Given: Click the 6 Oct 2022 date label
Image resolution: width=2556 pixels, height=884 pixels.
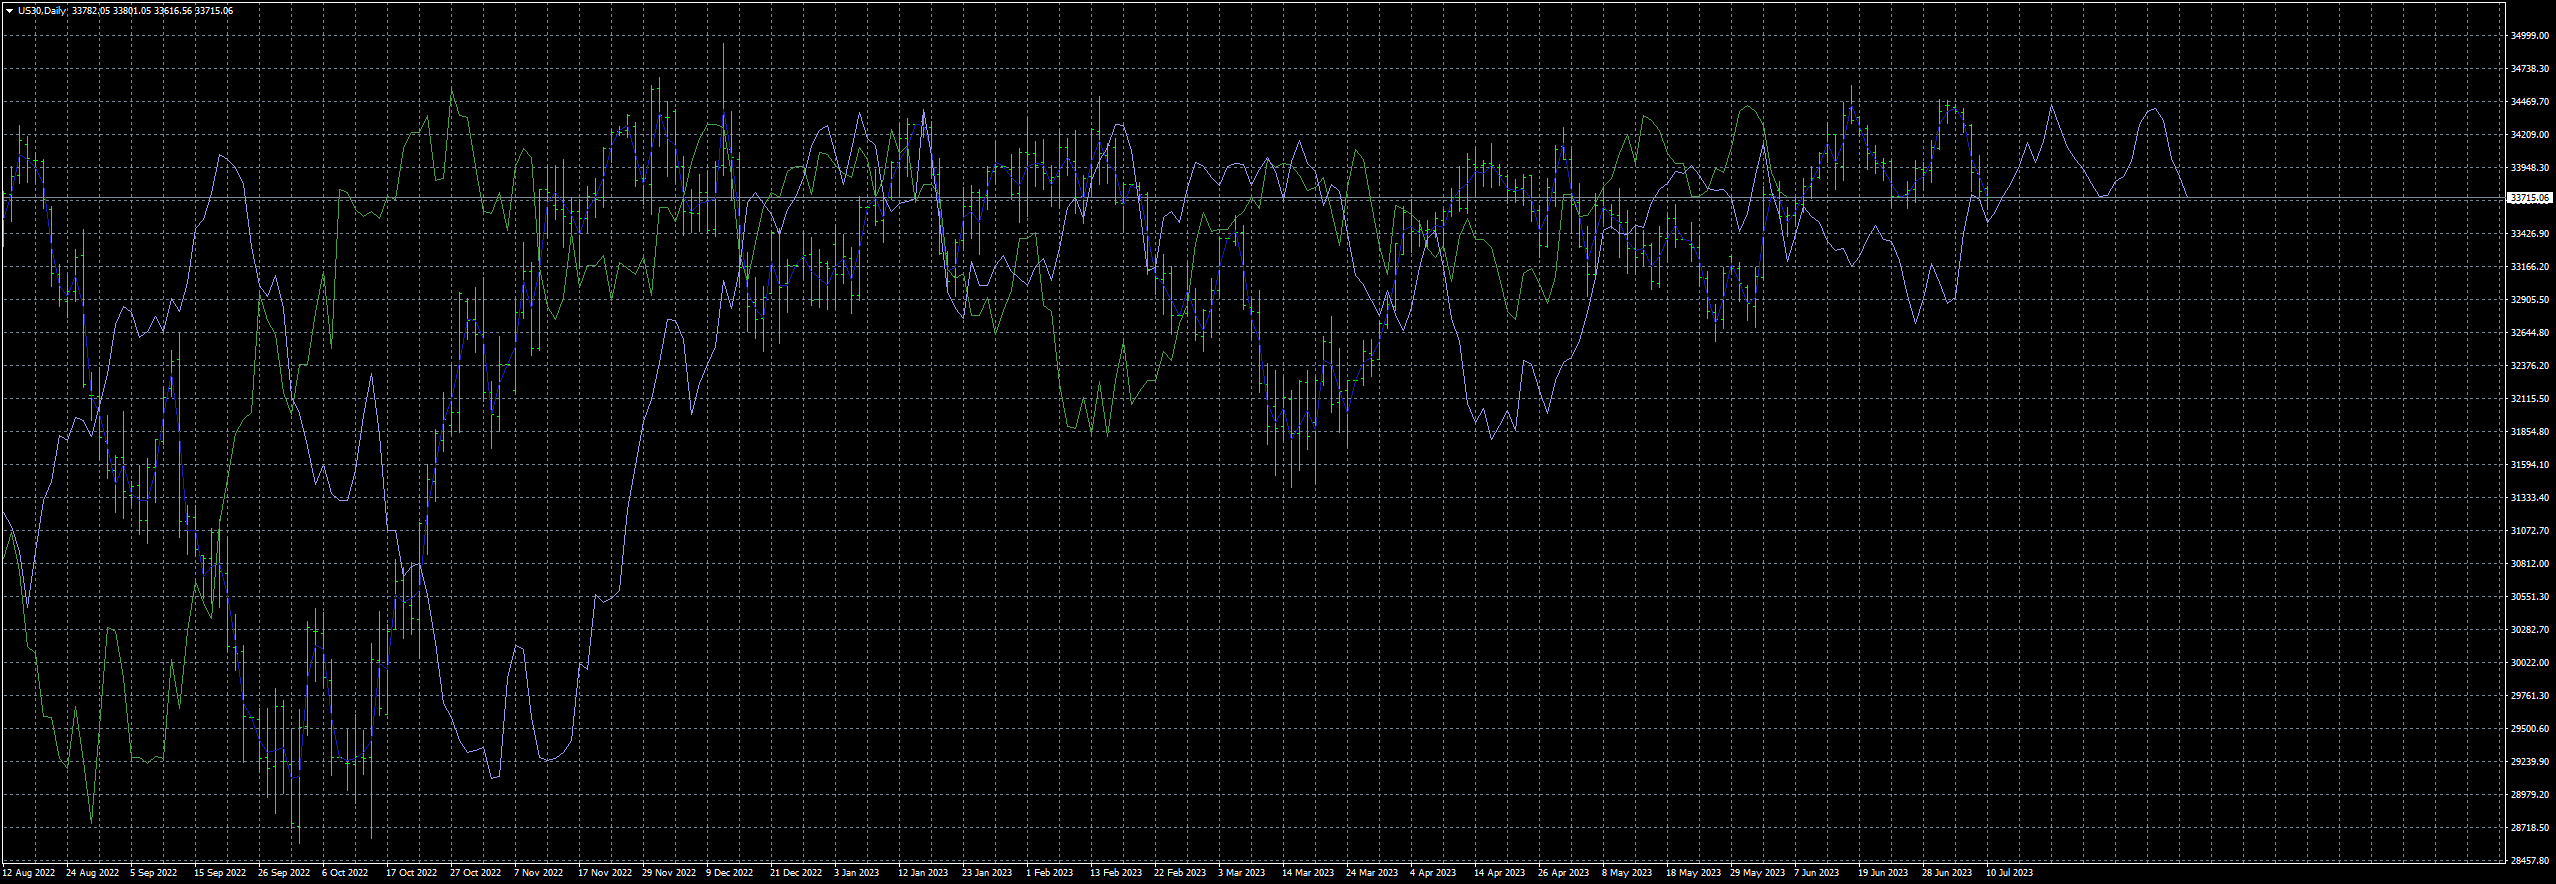Looking at the screenshot, I should [345, 873].
